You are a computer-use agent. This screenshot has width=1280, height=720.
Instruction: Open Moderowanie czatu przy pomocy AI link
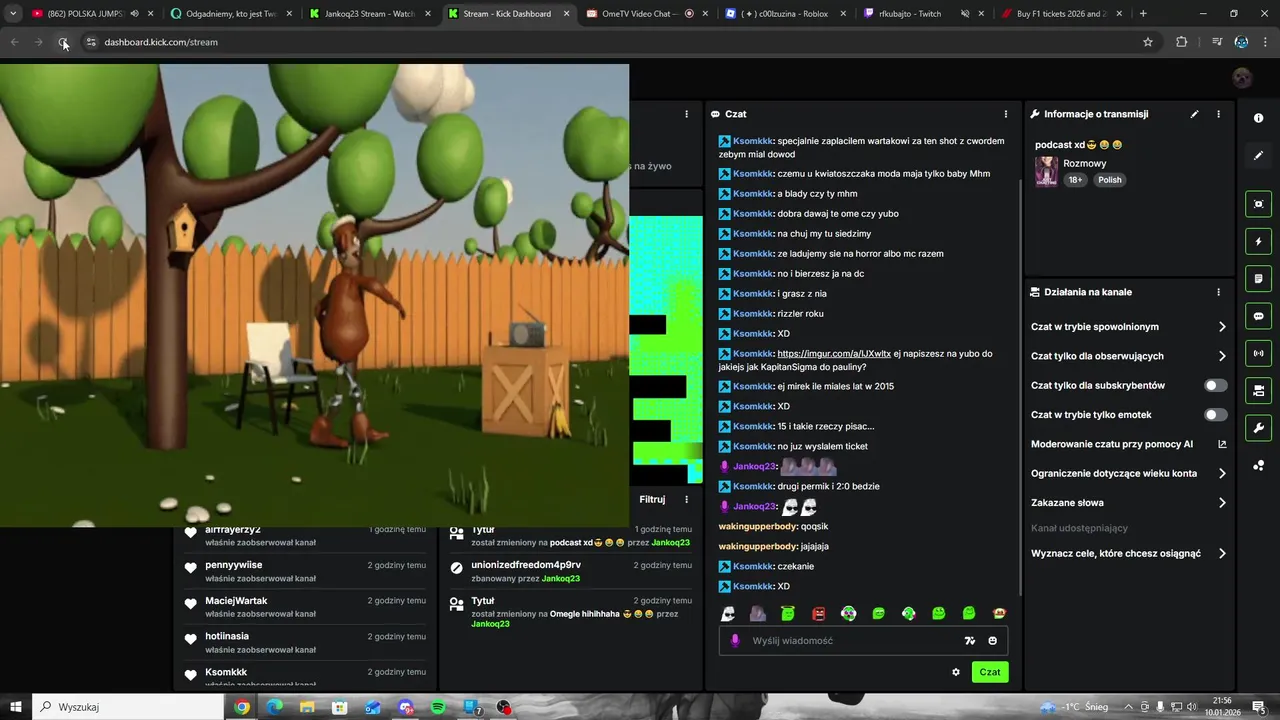tap(1128, 444)
